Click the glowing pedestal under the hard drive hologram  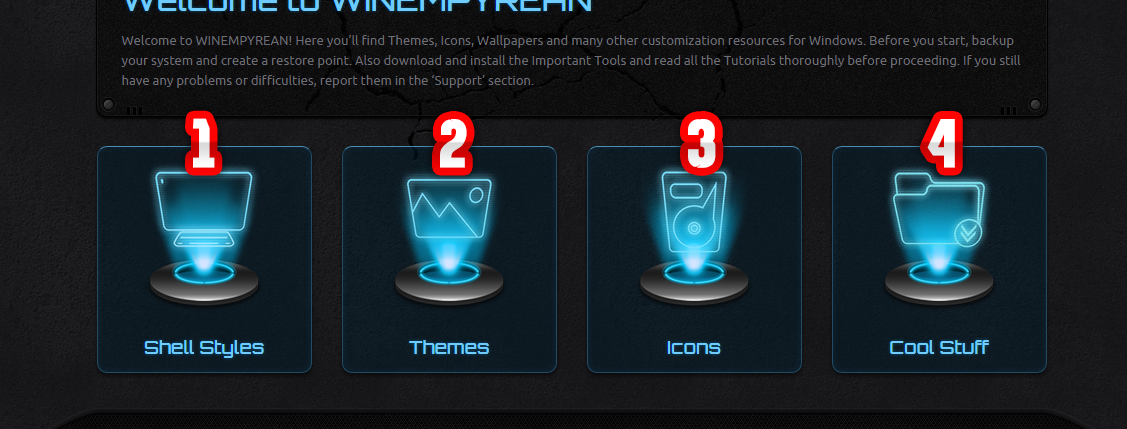click(694, 282)
